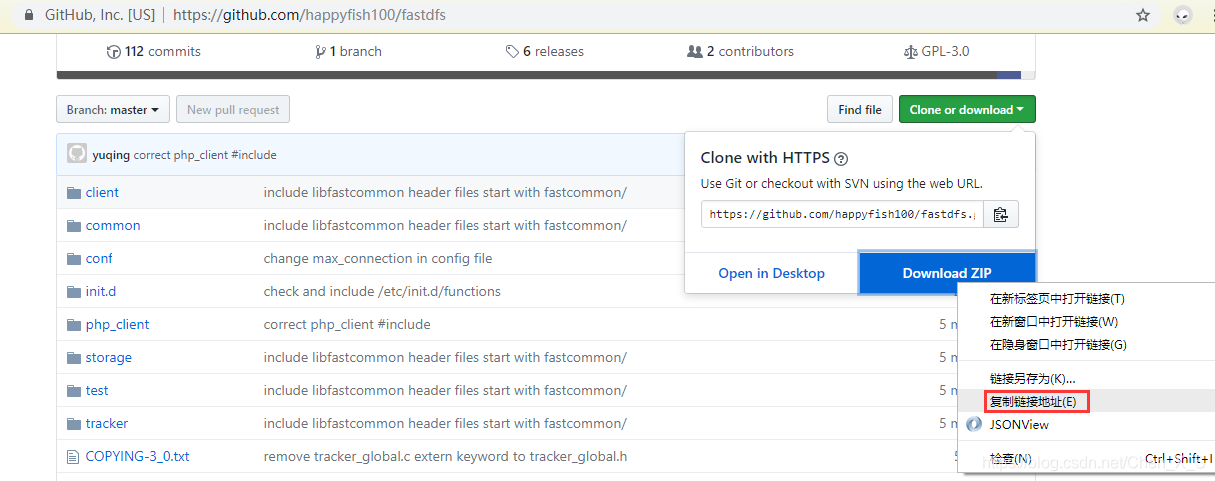Click the COPYING-3_0.txt file icon

point(72,457)
